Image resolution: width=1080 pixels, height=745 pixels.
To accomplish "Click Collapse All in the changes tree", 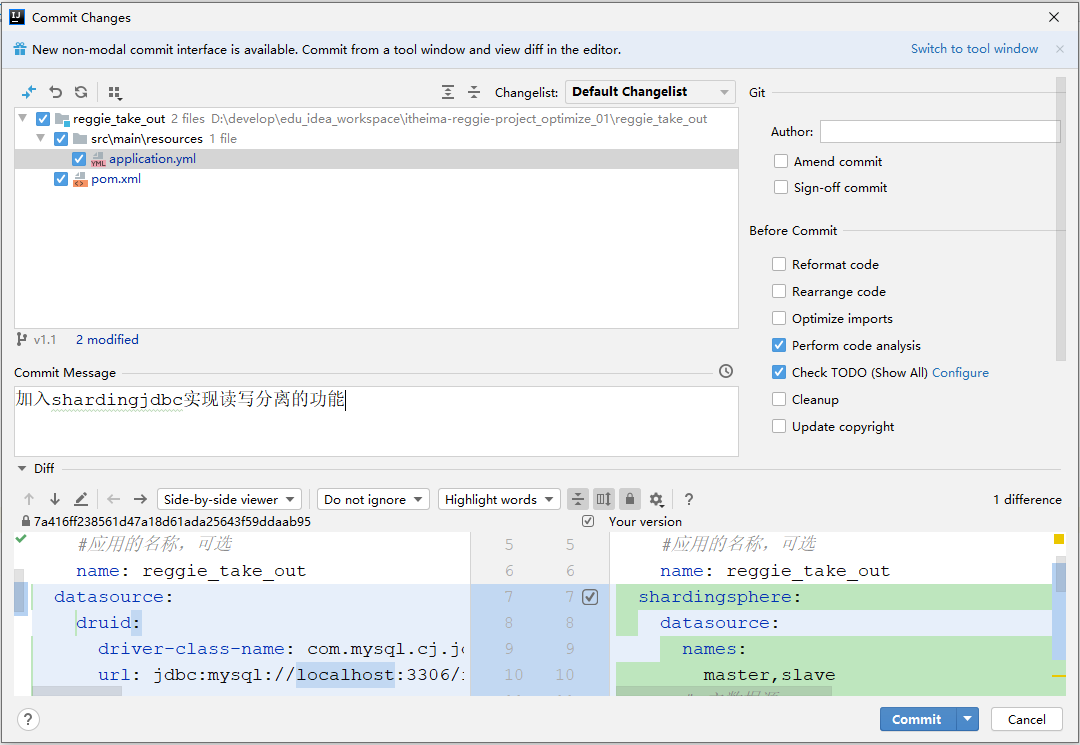I will [474, 92].
